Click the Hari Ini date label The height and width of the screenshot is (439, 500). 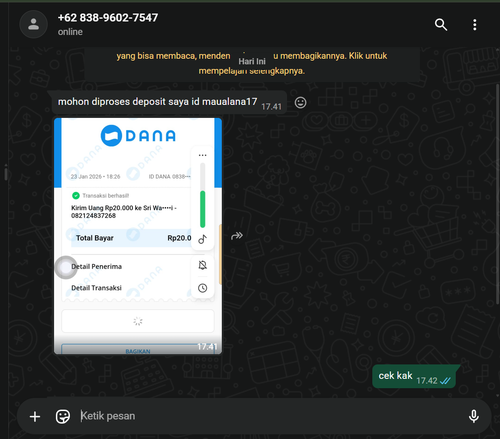click(252, 61)
